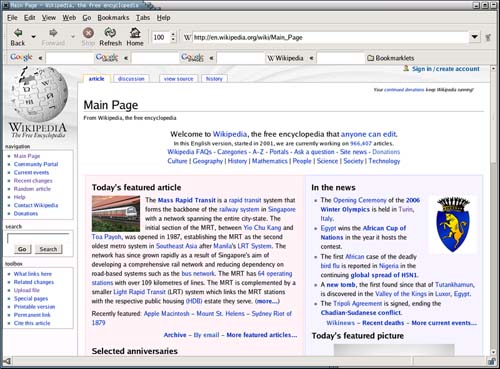Screen dimensions: 500x369
Task: Click the sidebar Search button
Action: click(x=48, y=249)
